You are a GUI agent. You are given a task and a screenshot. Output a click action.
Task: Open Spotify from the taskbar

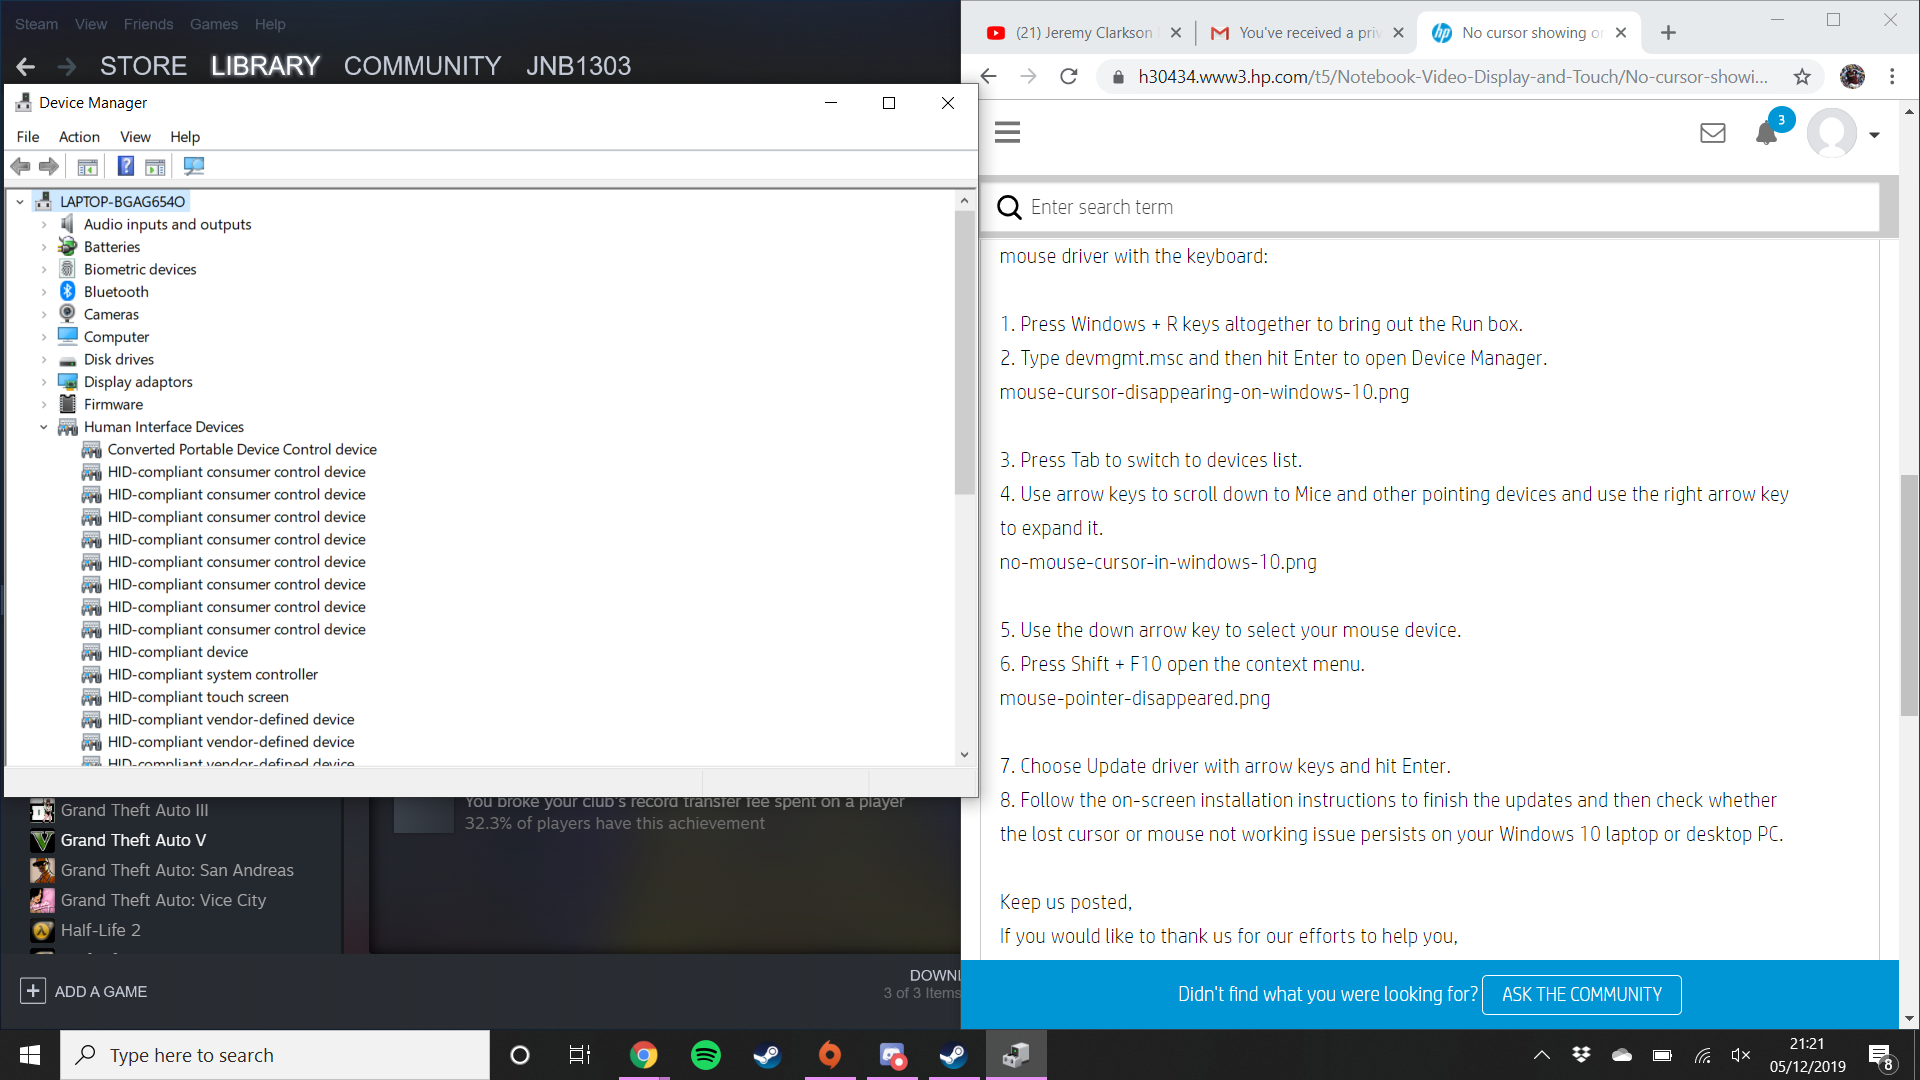706,1055
